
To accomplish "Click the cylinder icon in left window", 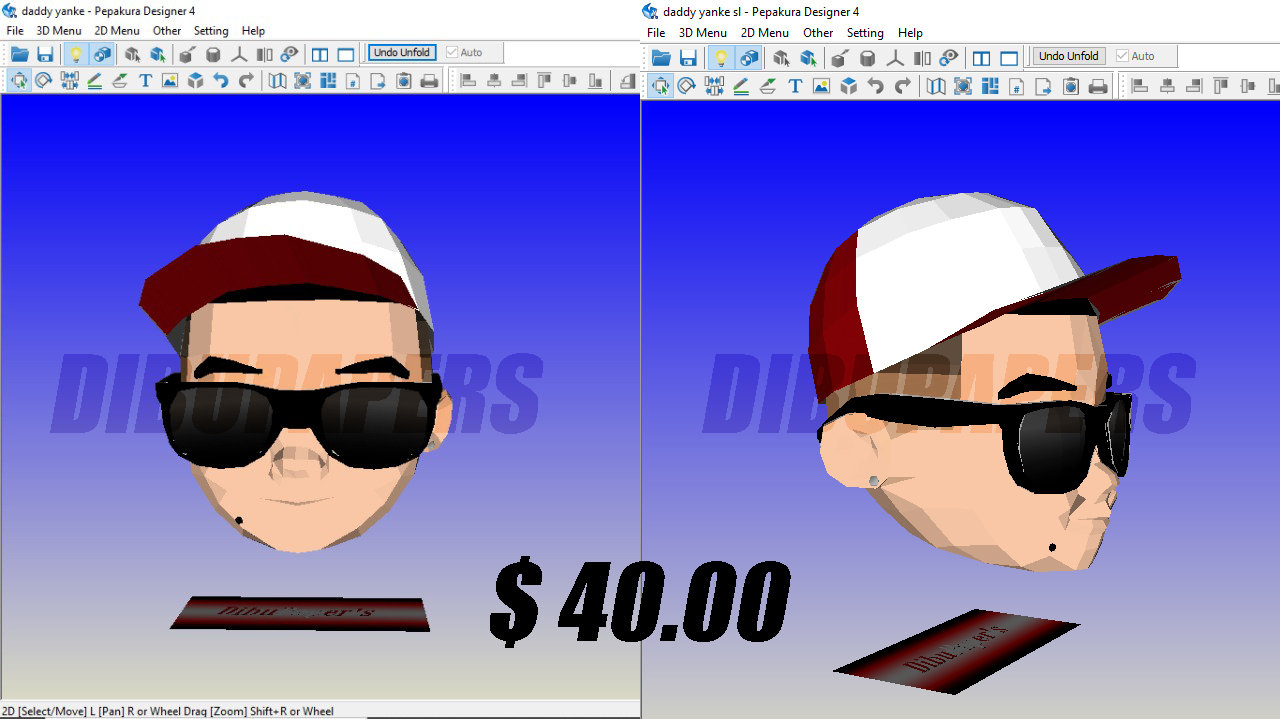I will tap(213, 54).
